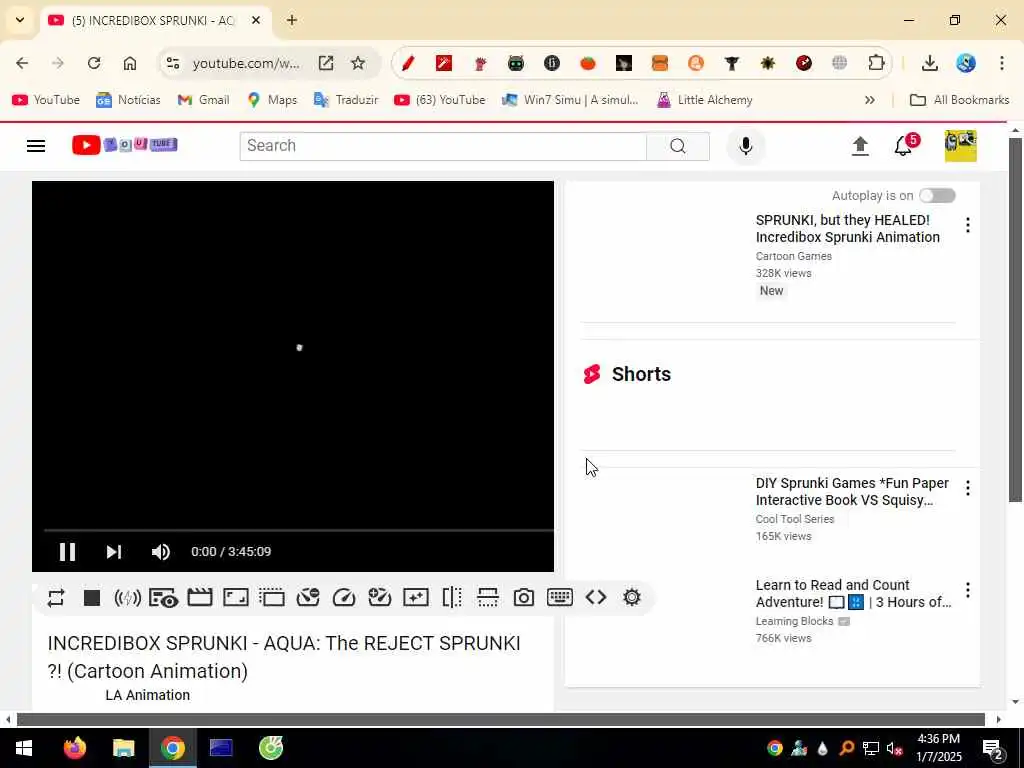The image size is (1024, 768).
Task: Seek on the video progress bar
Action: (x=298, y=530)
